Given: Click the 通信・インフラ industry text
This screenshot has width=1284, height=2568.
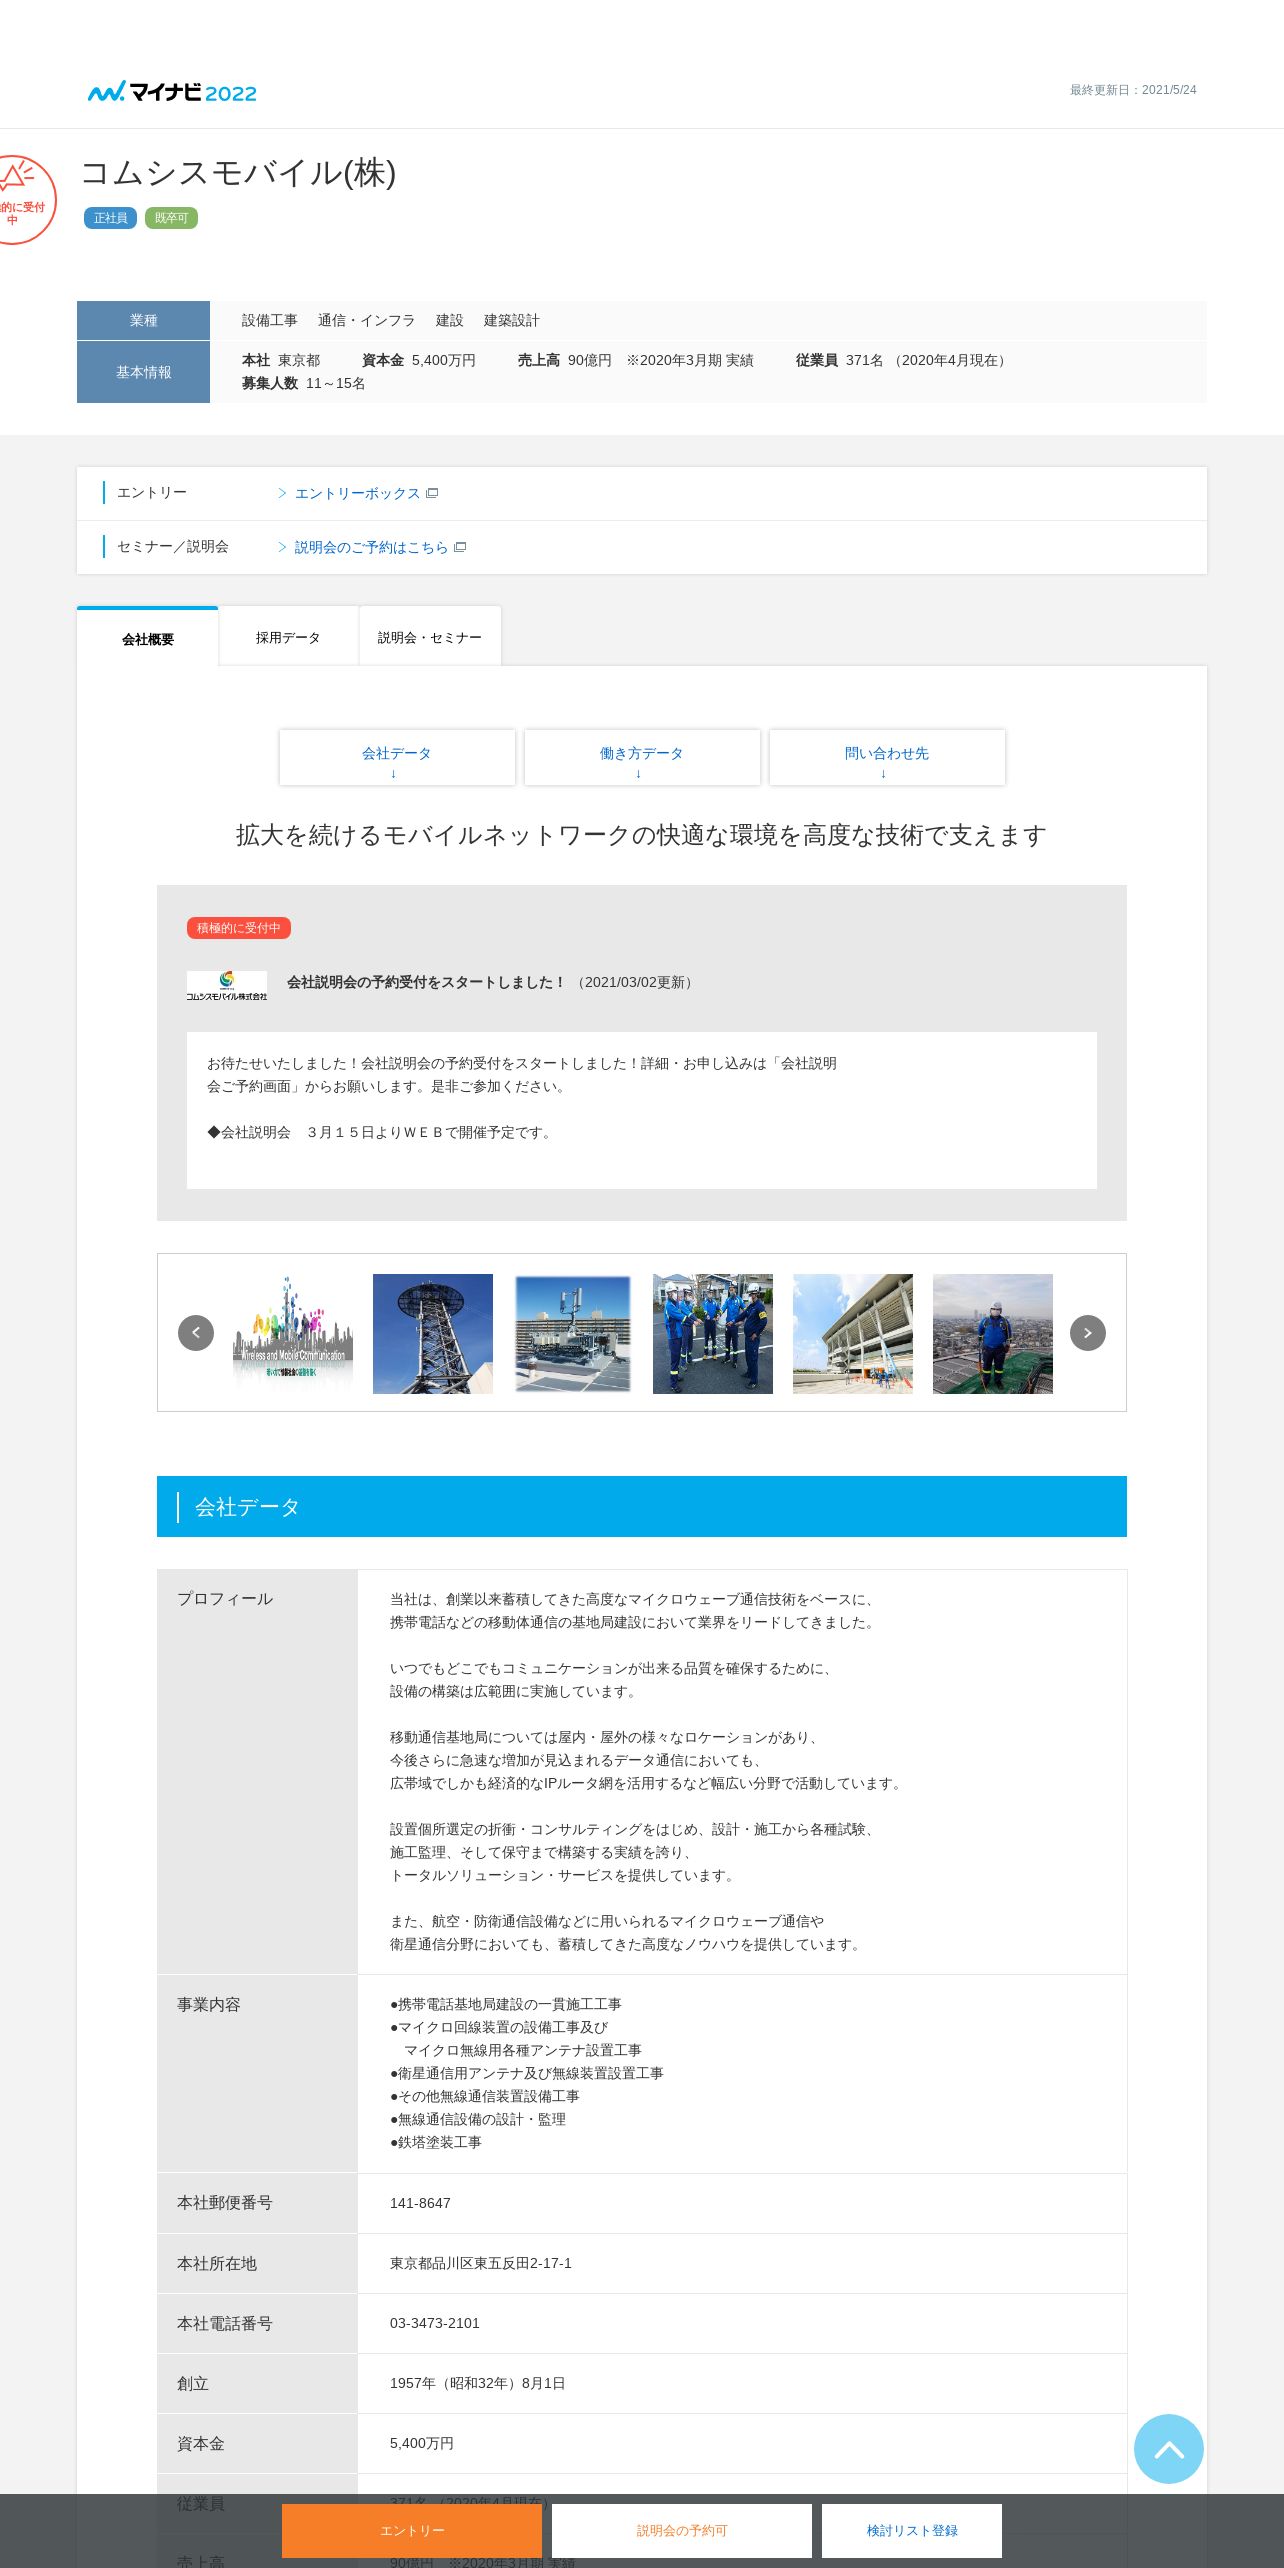Looking at the screenshot, I should pyautogui.click(x=367, y=321).
